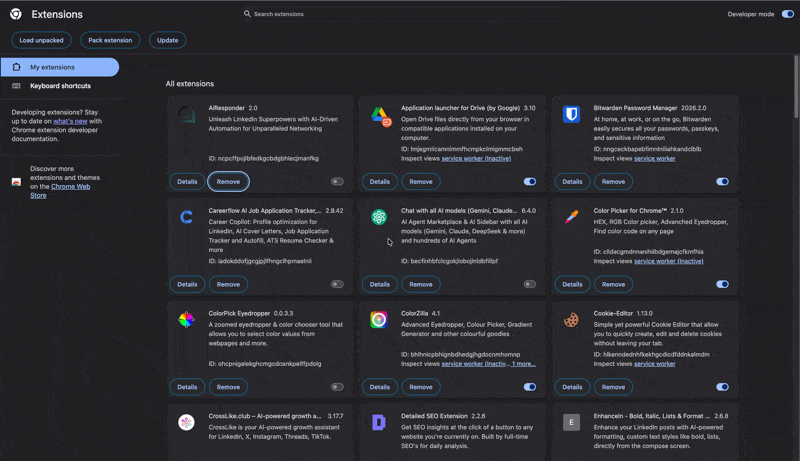Disable the Bitwarden Password Manager toggle
The width and height of the screenshot is (800, 461).
point(722,182)
